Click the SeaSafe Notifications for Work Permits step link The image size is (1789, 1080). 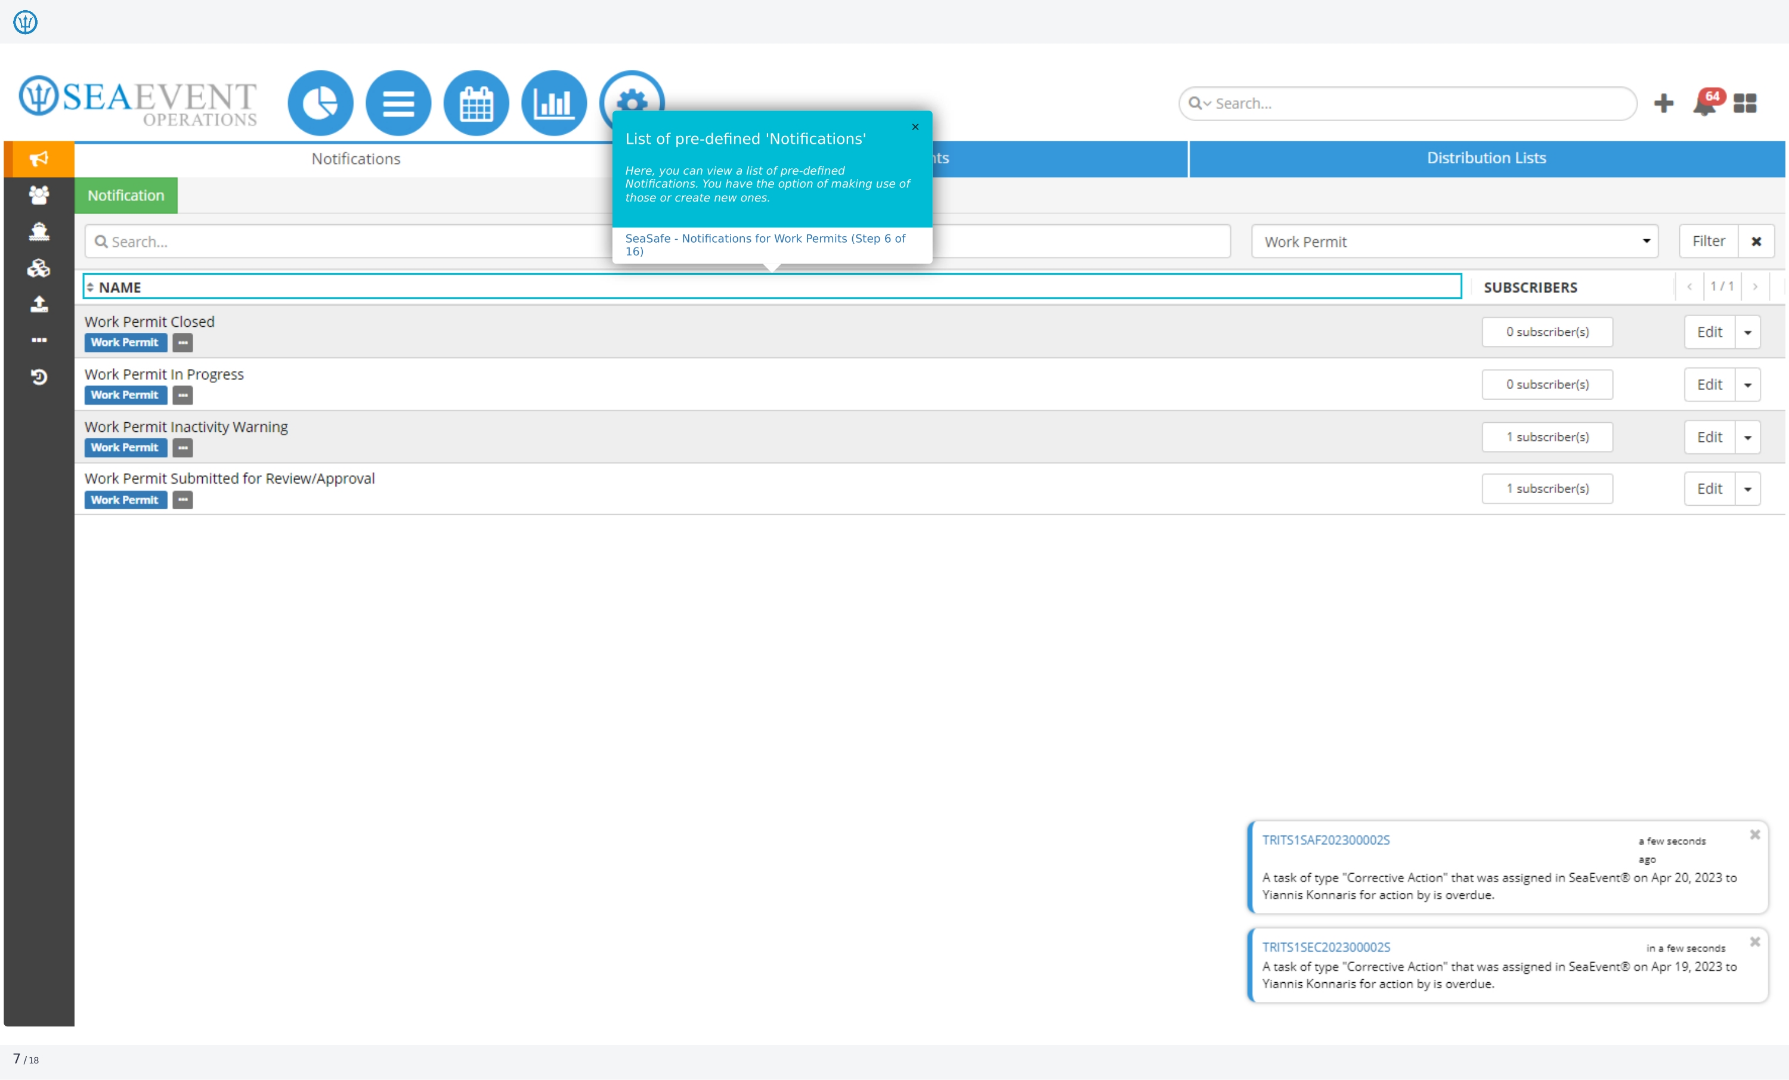click(765, 245)
